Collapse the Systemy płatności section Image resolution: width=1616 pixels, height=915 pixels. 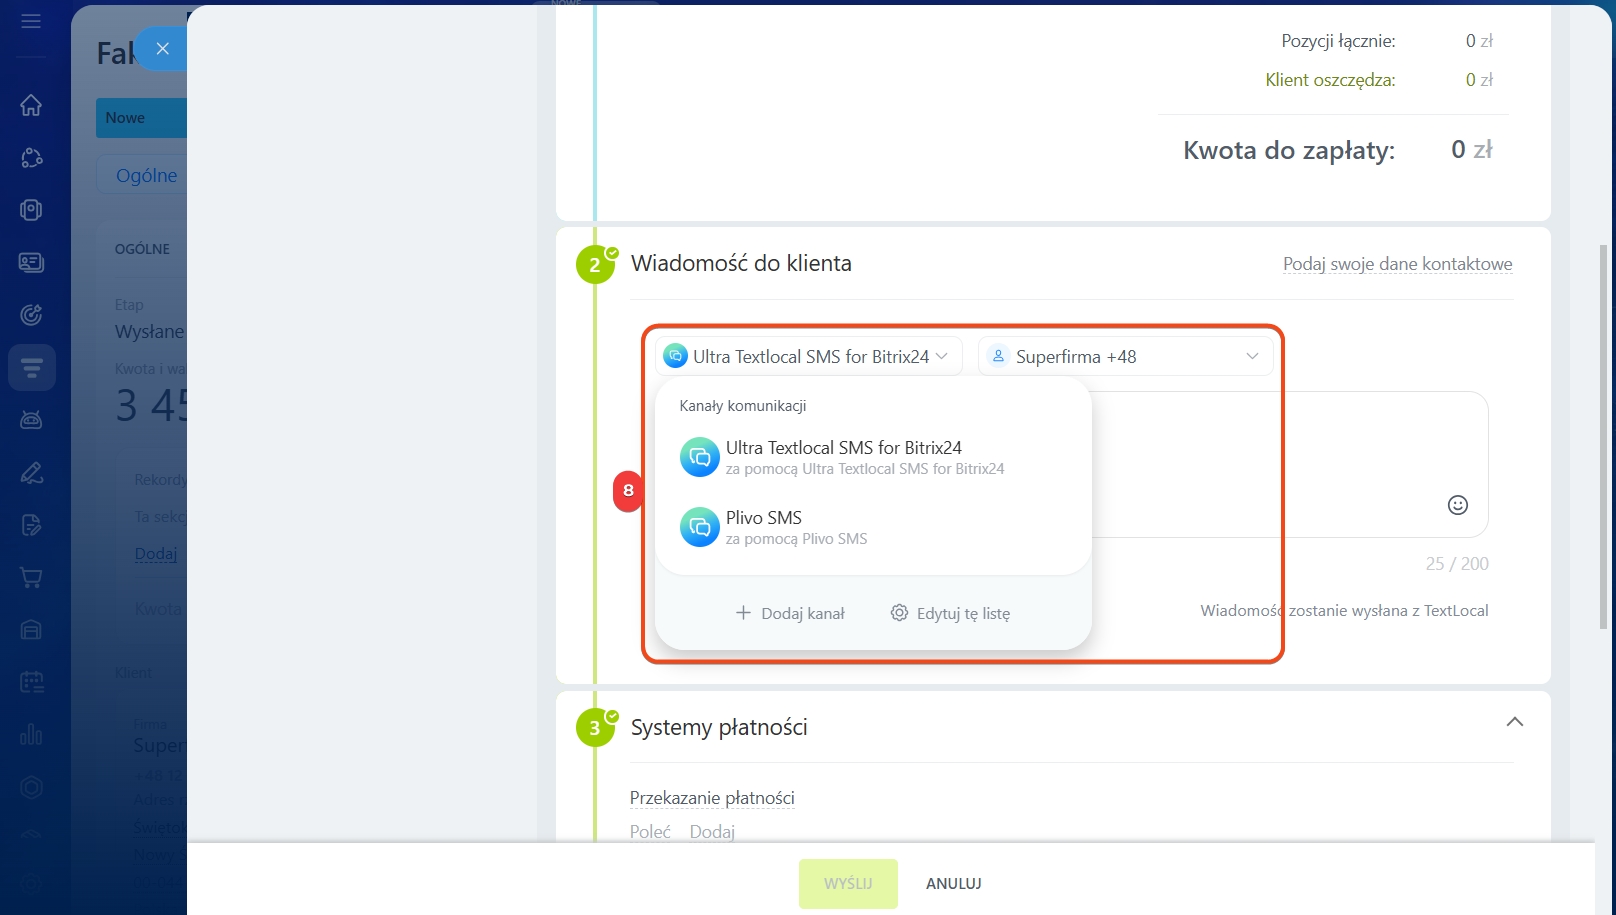tap(1515, 722)
